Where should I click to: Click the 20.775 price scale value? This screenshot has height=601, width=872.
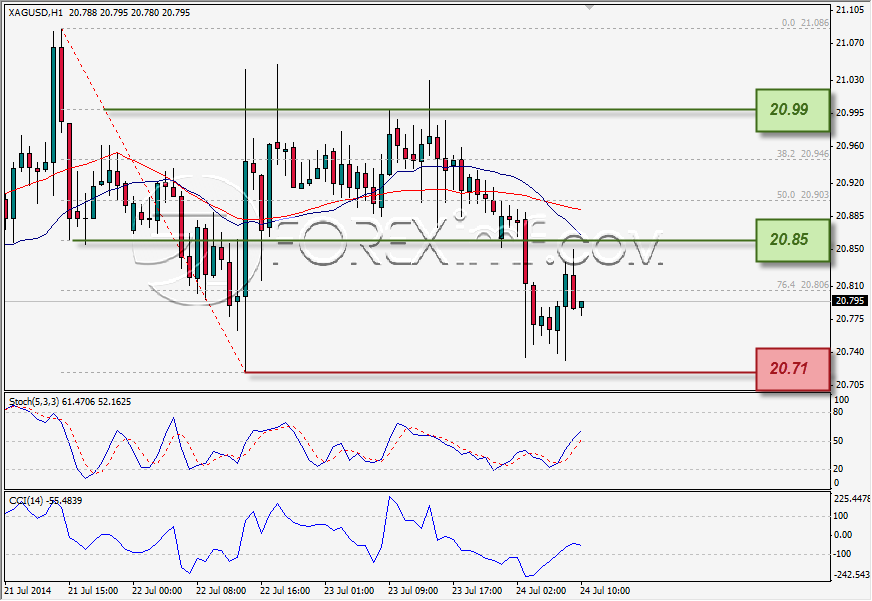pos(850,319)
